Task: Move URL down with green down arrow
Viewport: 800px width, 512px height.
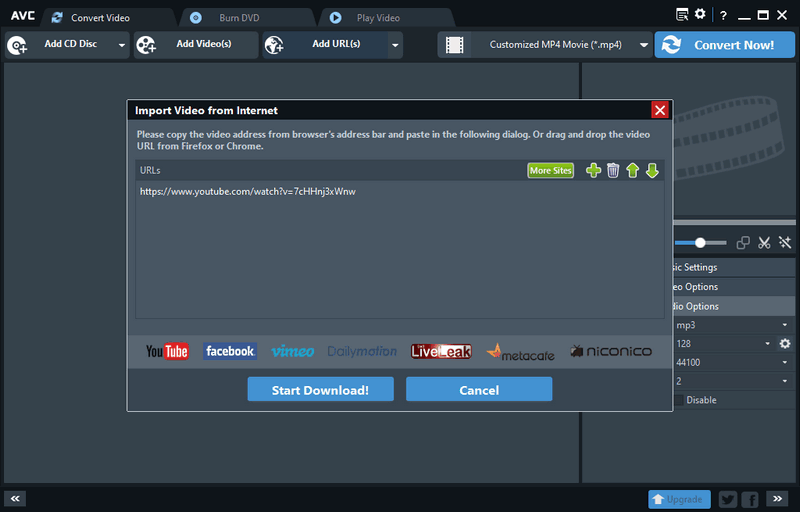Action: pyautogui.click(x=652, y=170)
